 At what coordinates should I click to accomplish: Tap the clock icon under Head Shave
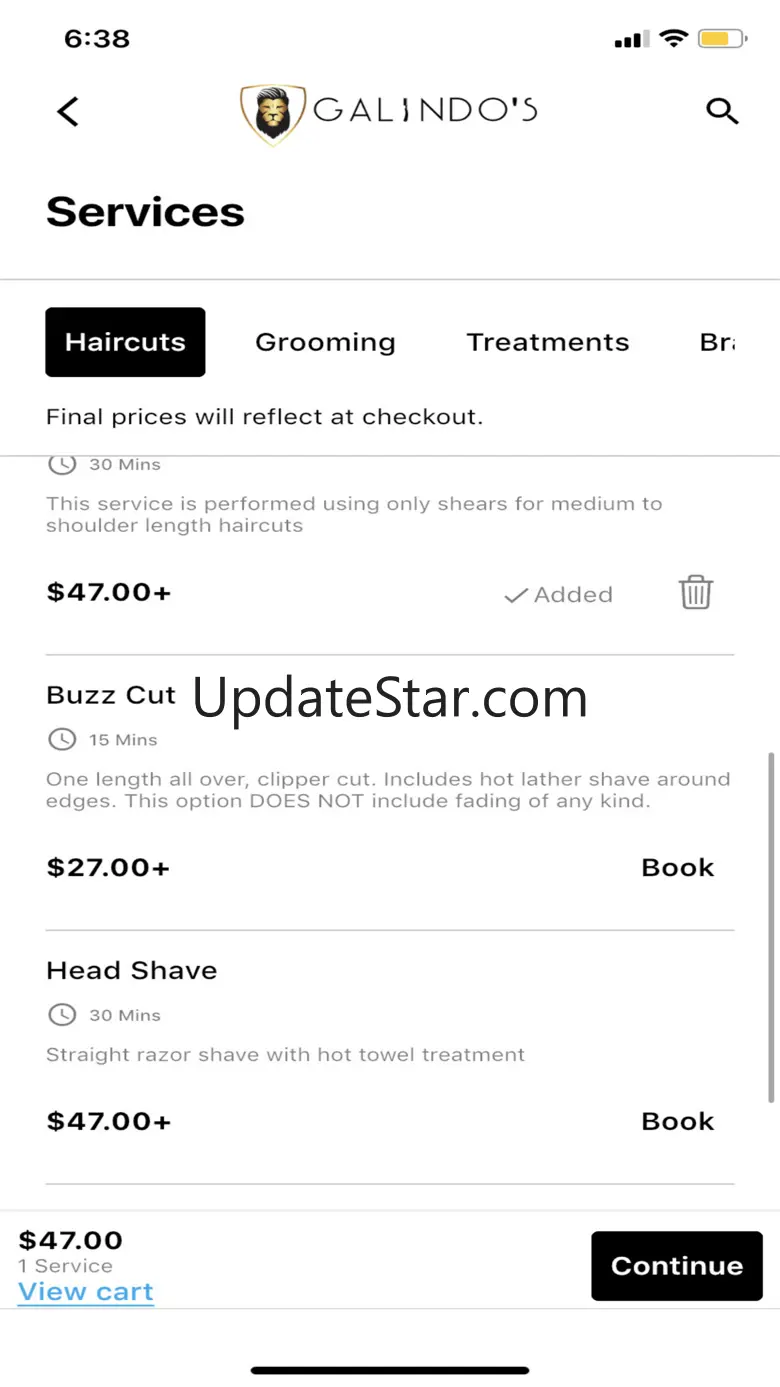coord(62,1015)
